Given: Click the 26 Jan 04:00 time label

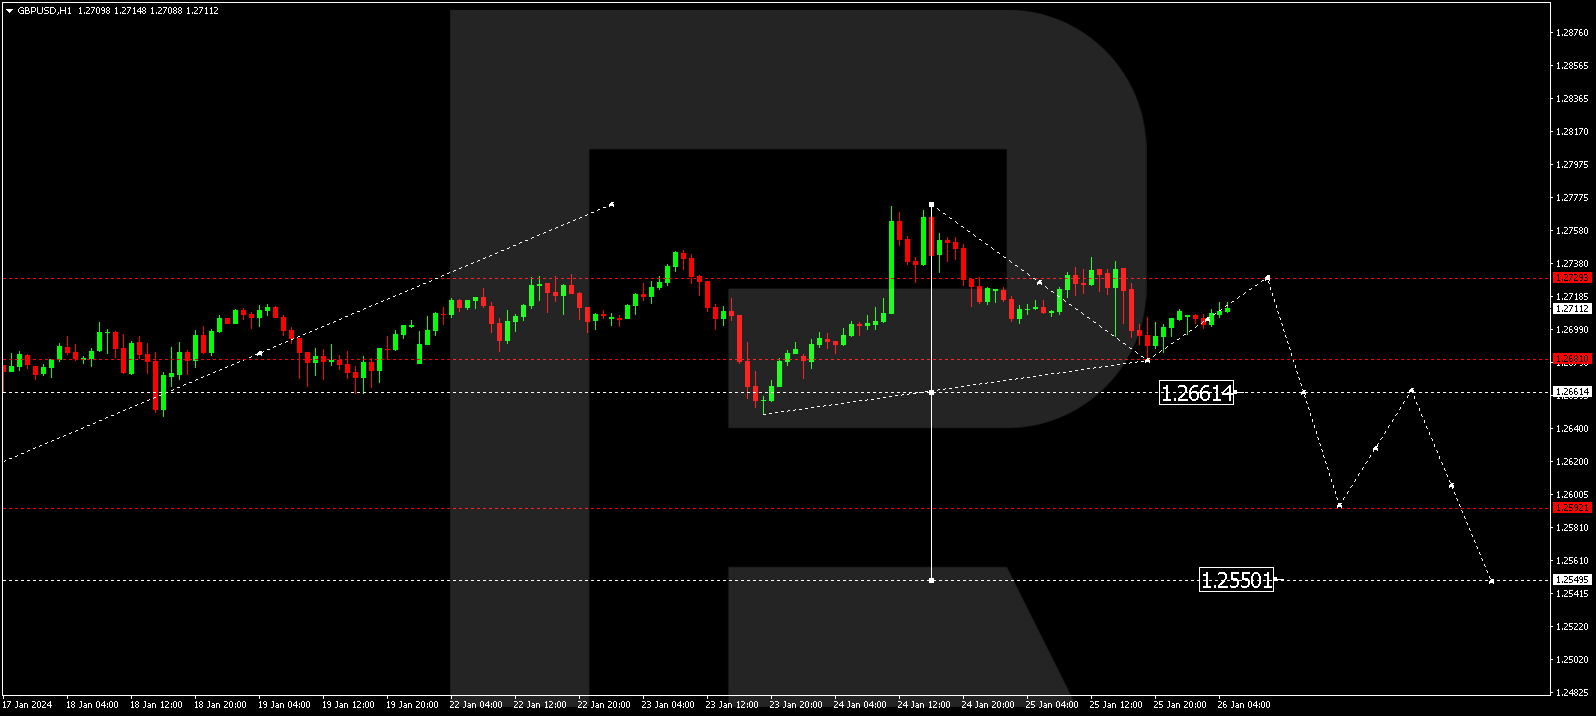Looking at the screenshot, I should 1243,705.
